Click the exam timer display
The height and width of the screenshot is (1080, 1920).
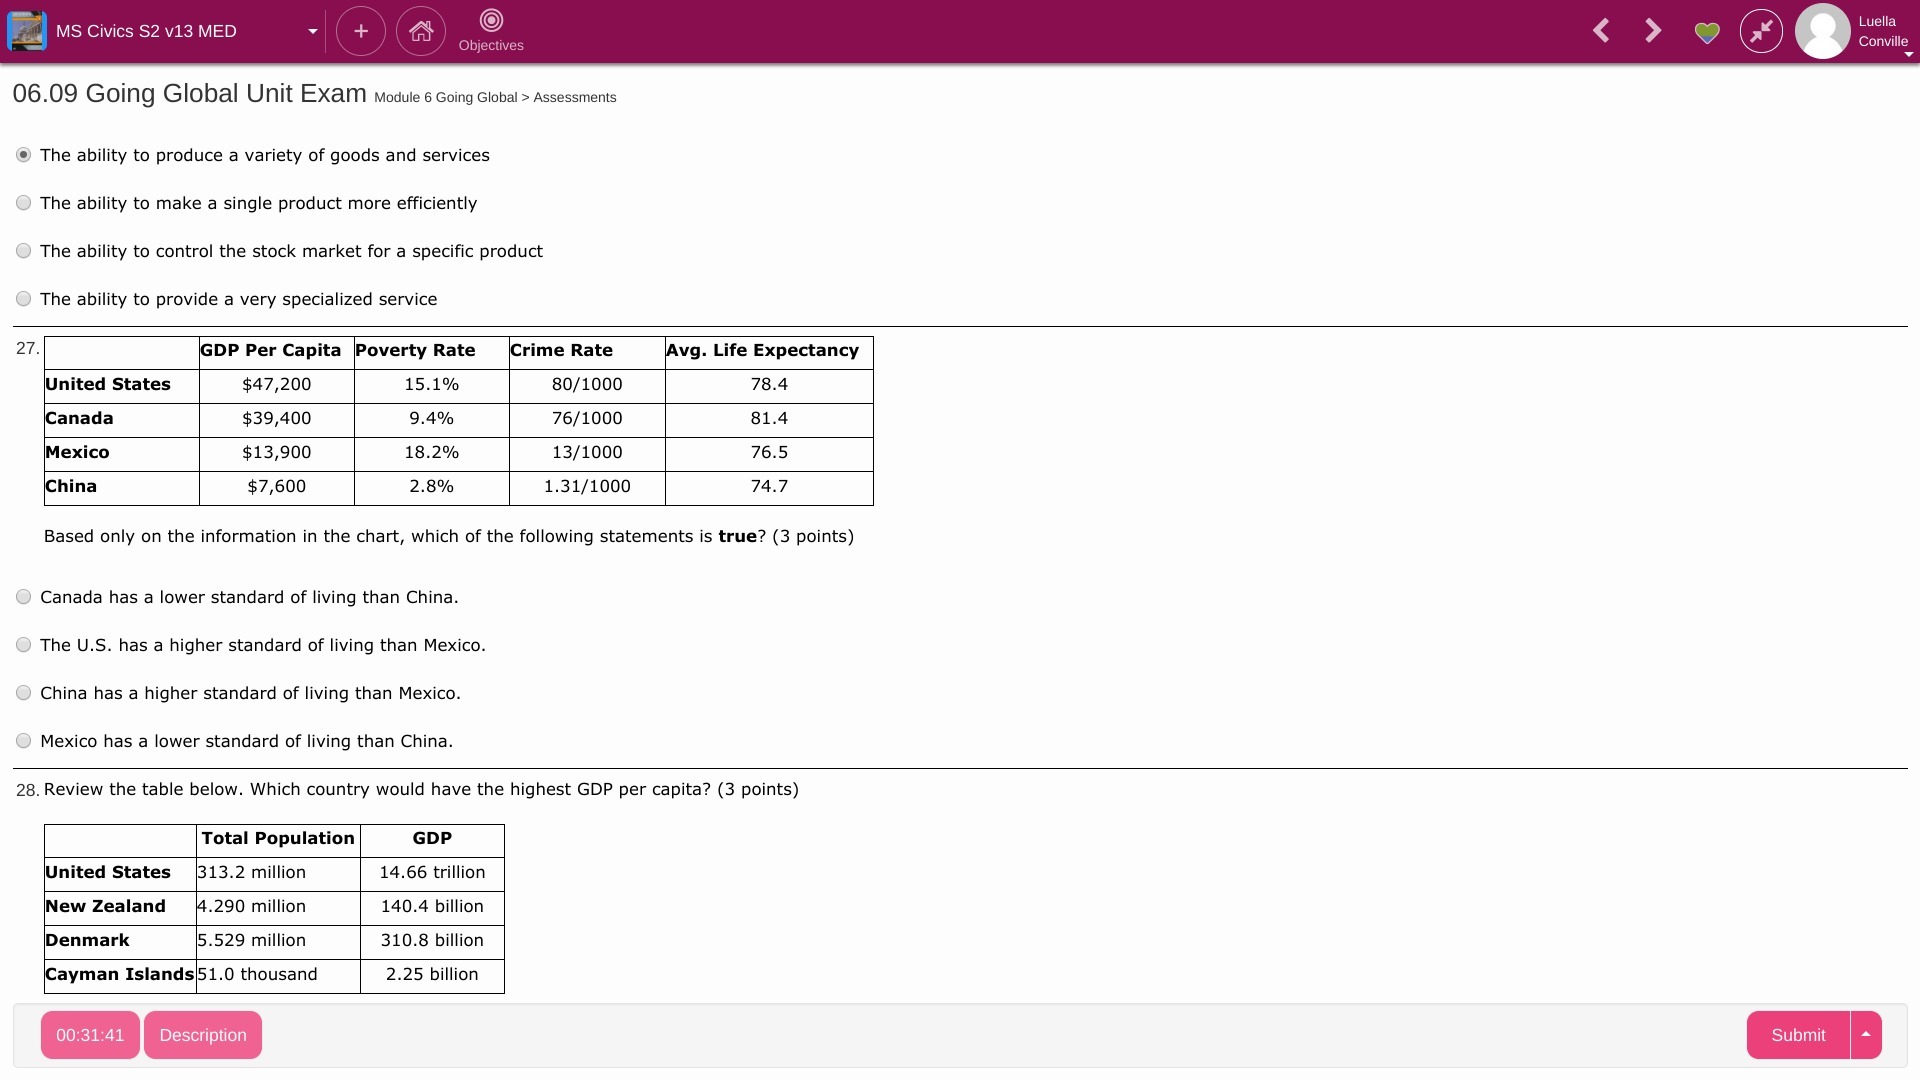90,1035
